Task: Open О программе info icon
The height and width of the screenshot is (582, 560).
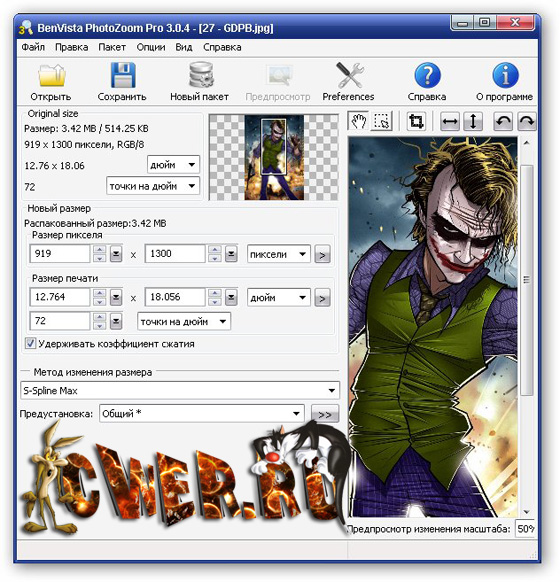Action: coord(505,75)
